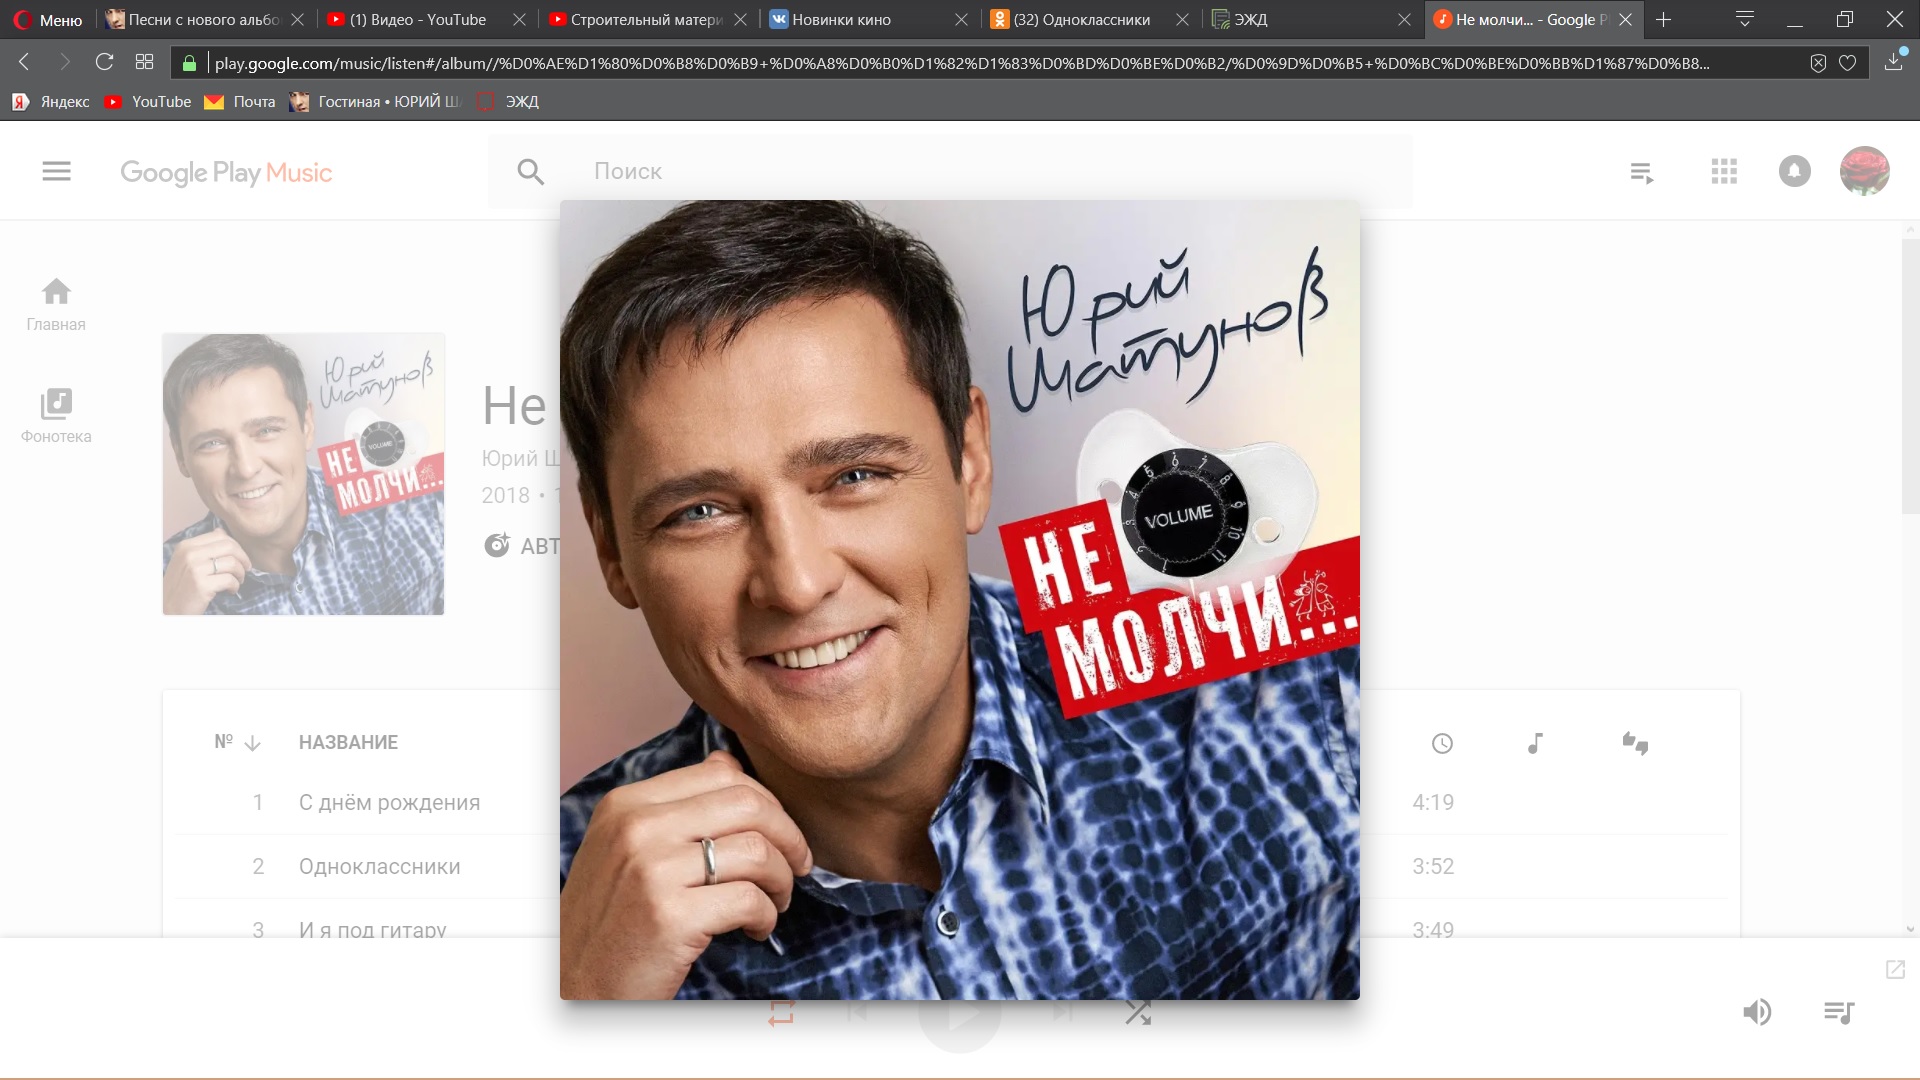
Task: Sort tracks by number arrow
Action: pos(252,743)
